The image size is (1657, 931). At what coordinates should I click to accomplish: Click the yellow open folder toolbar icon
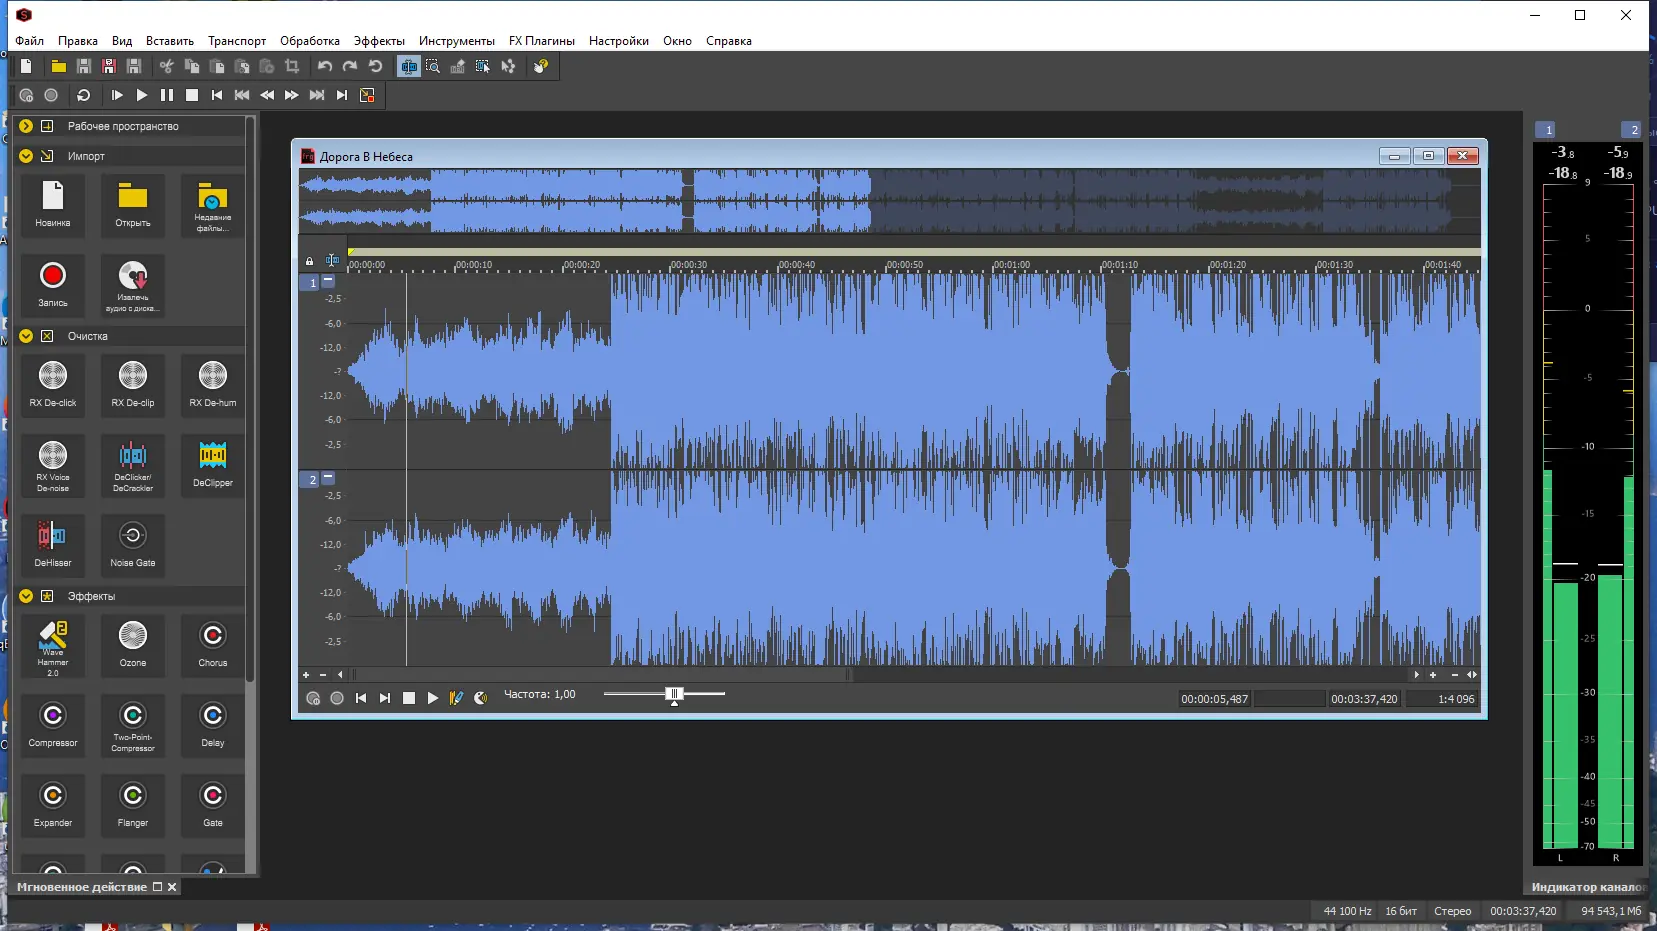pos(59,66)
